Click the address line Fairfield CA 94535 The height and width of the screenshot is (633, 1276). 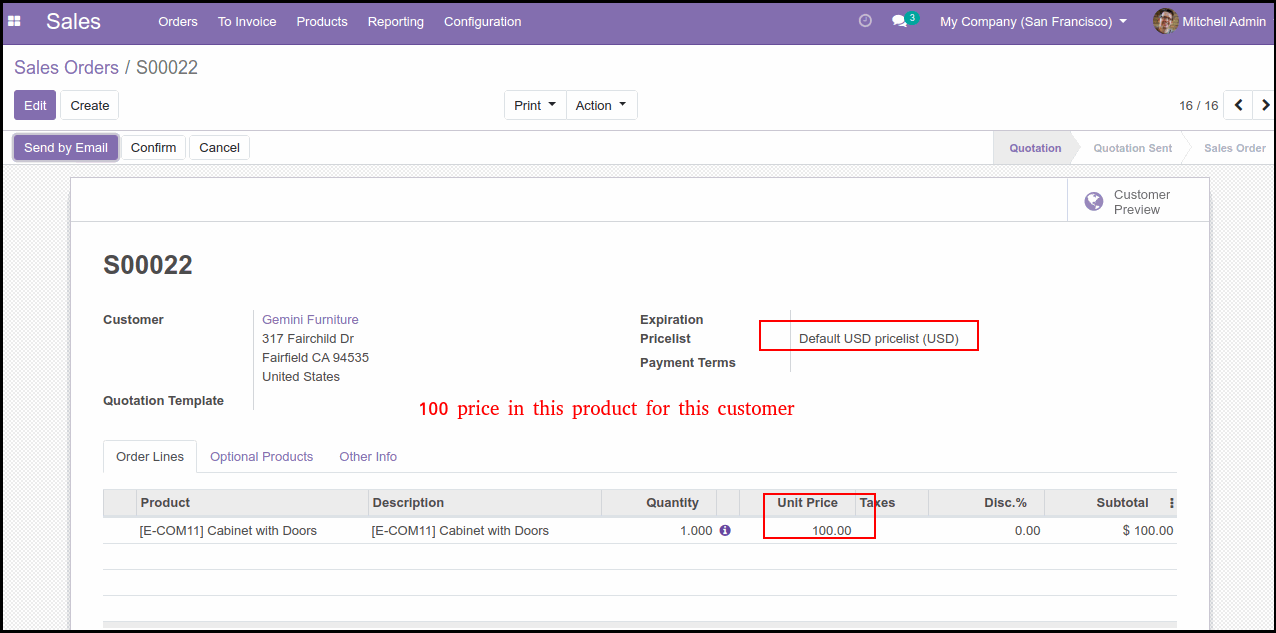(315, 357)
